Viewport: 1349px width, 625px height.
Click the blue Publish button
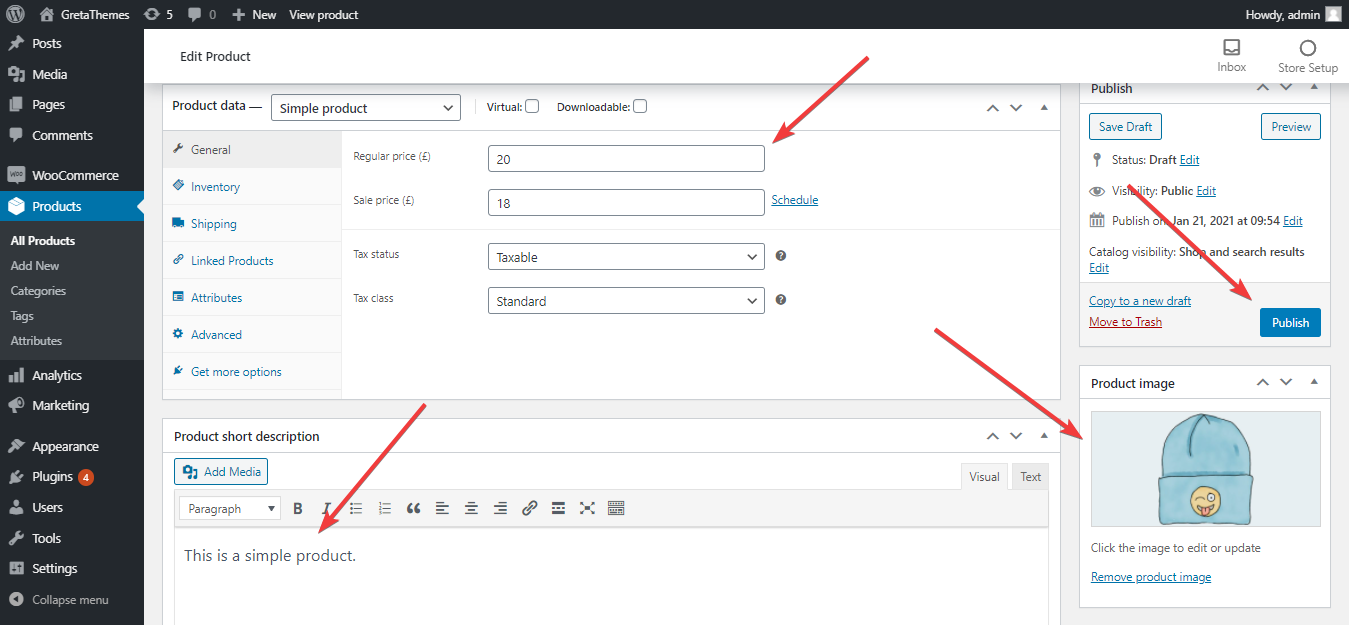point(1290,322)
